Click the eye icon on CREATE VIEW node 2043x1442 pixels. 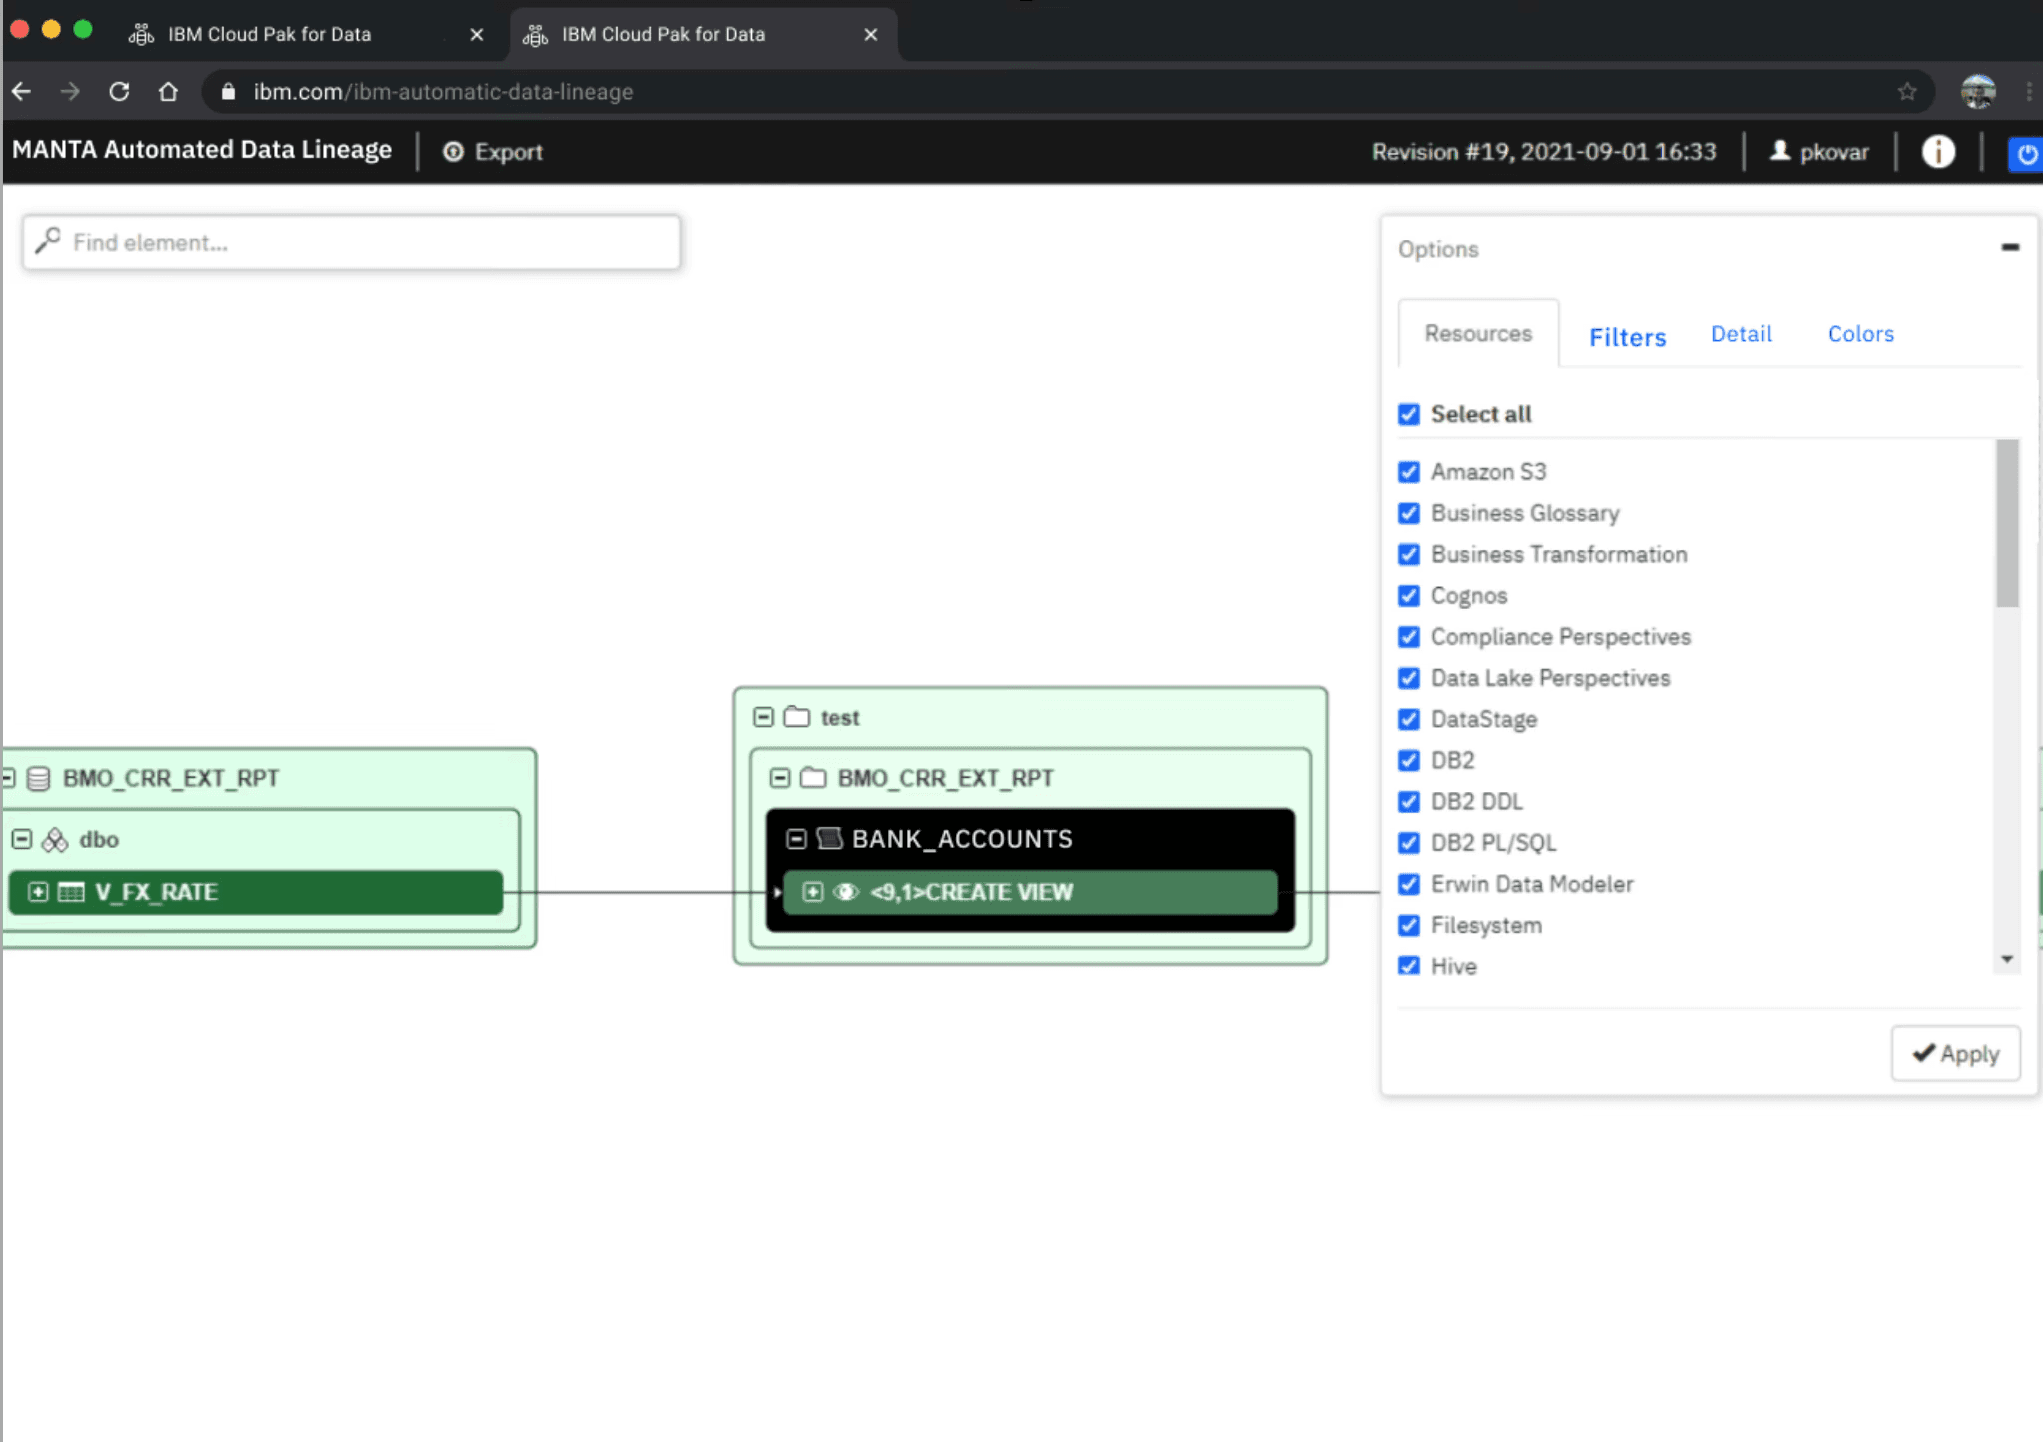click(846, 892)
